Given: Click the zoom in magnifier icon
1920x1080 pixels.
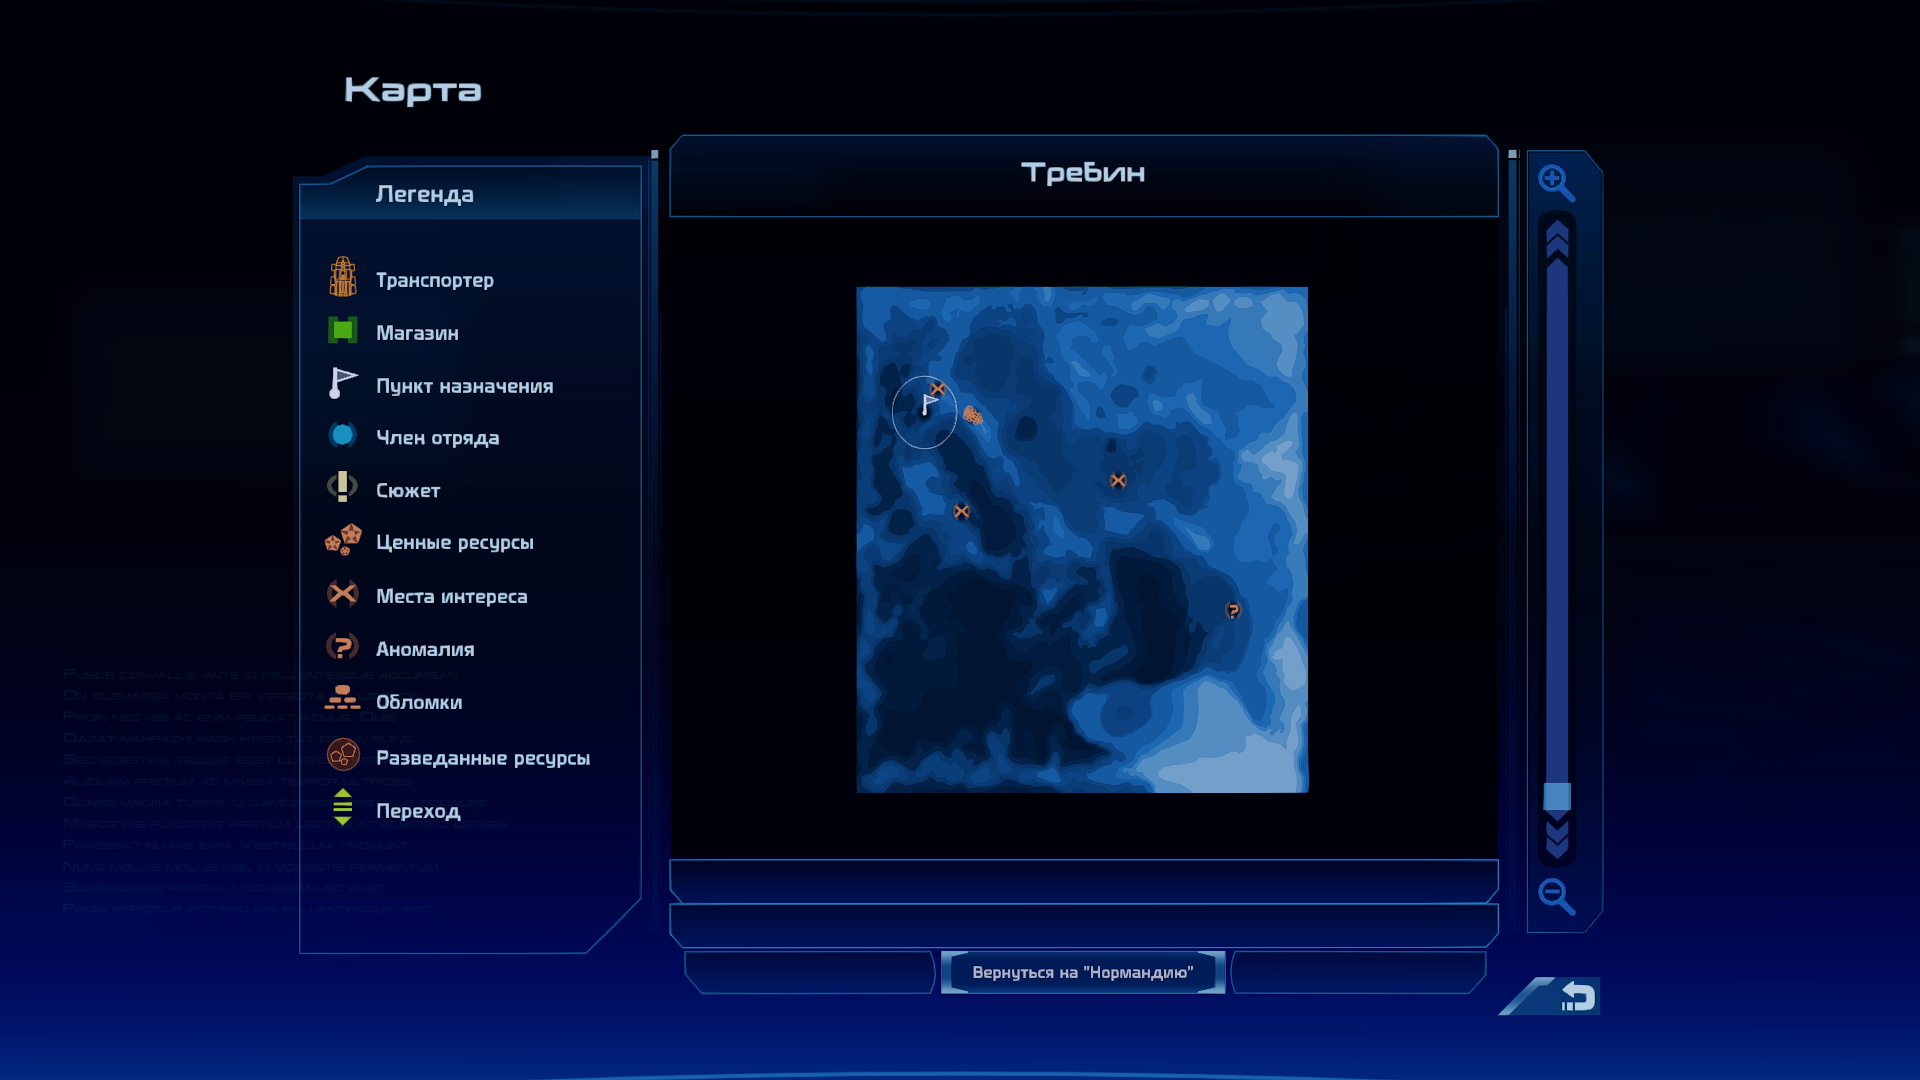Looking at the screenshot, I should coord(1556,183).
